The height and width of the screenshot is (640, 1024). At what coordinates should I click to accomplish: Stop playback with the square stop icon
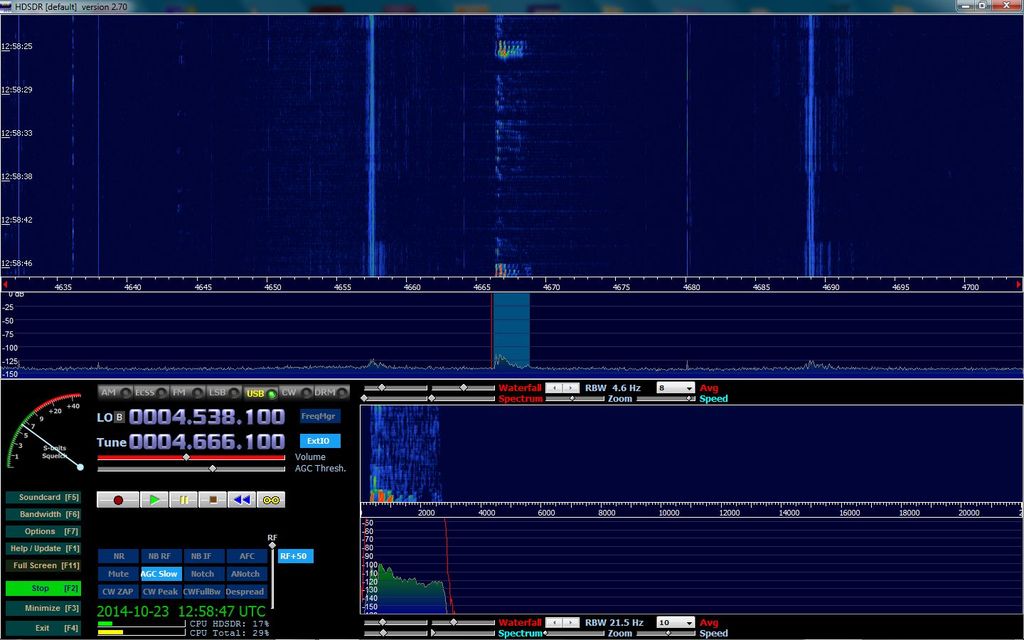point(213,499)
